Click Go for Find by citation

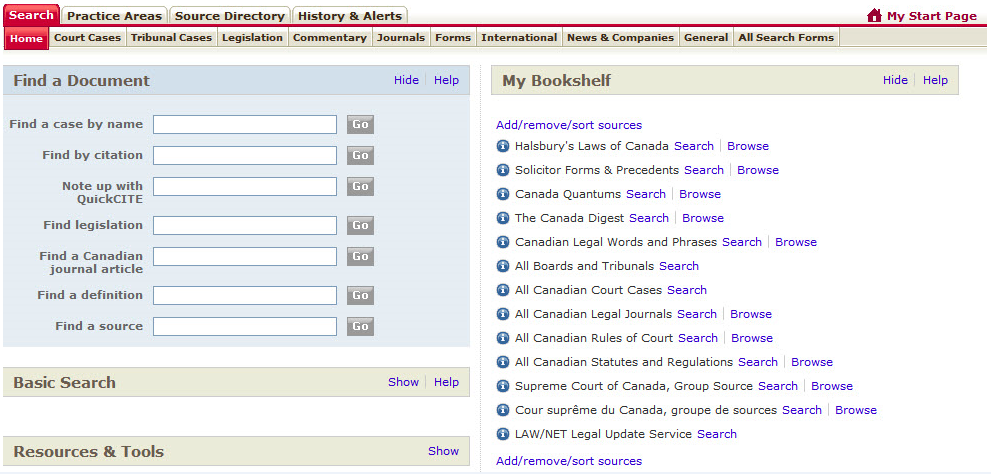click(360, 155)
